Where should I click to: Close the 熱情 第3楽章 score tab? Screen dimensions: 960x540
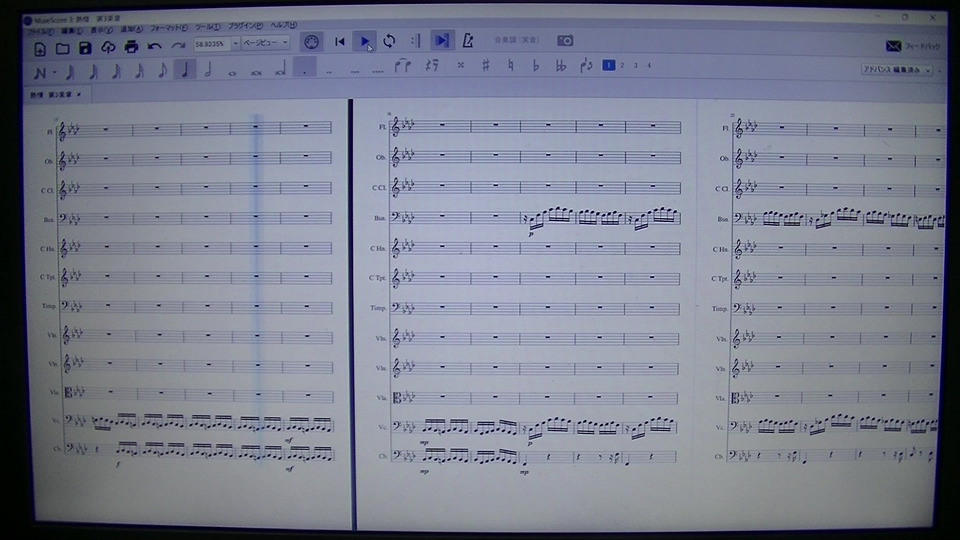click(x=78, y=94)
